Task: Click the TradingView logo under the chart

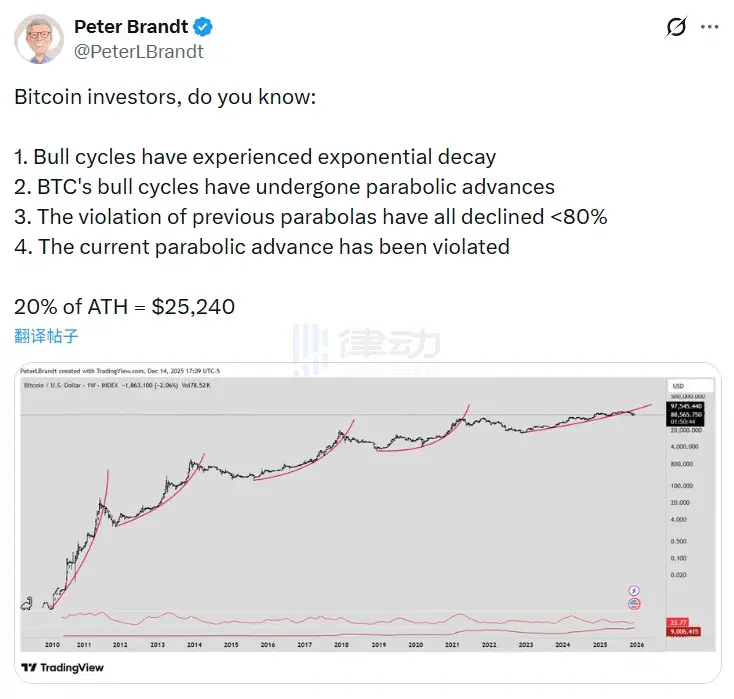Action: click(62, 667)
